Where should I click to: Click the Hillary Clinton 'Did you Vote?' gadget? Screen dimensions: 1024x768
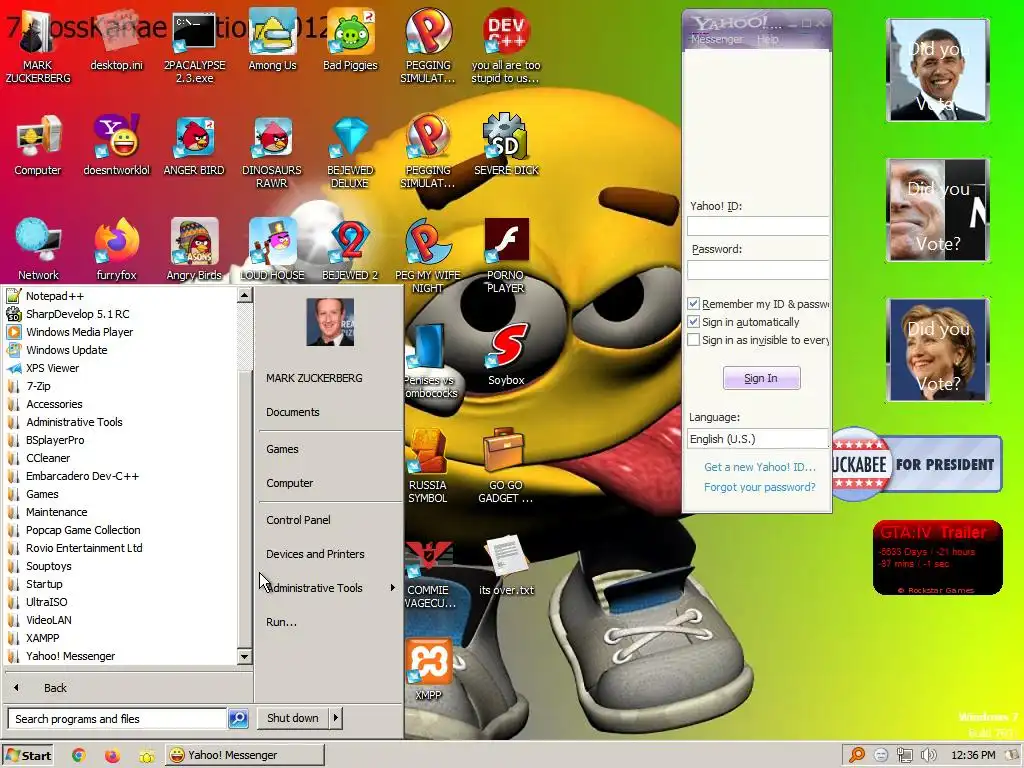pyautogui.click(x=938, y=350)
